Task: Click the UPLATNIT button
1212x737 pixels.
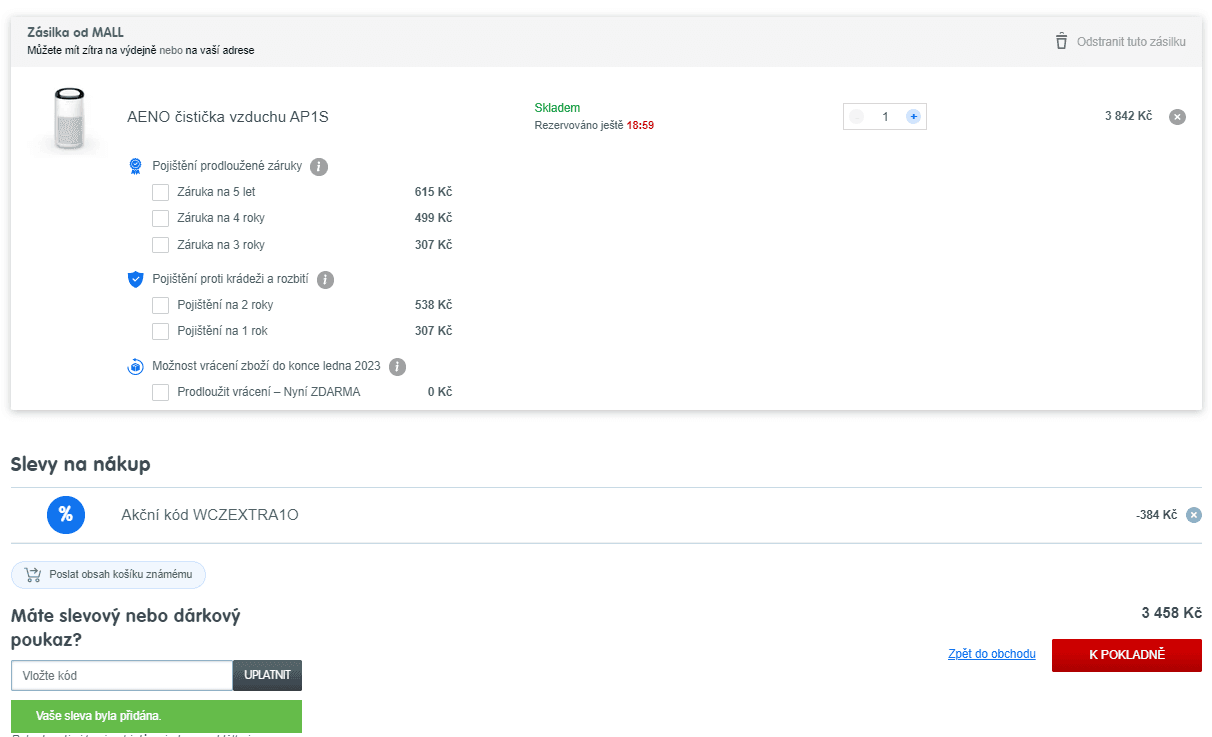Action: click(x=267, y=675)
